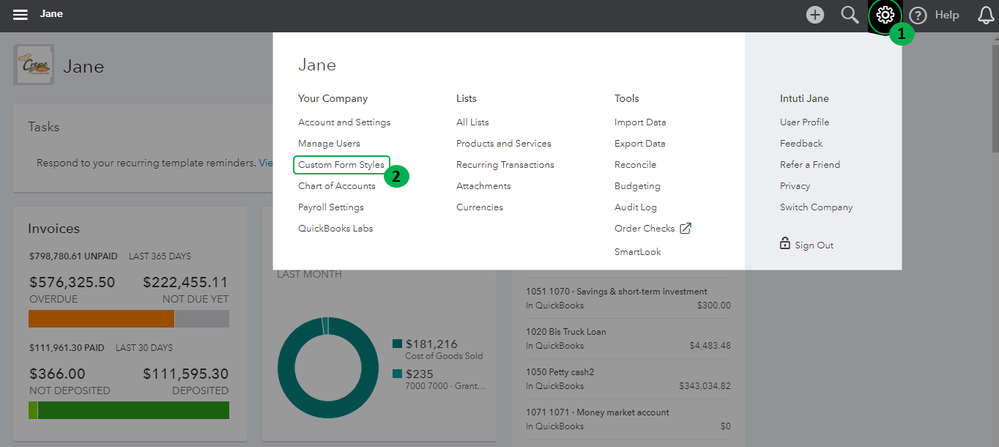The height and width of the screenshot is (447, 999).
Task: Select Import Data tool
Action: tap(640, 122)
